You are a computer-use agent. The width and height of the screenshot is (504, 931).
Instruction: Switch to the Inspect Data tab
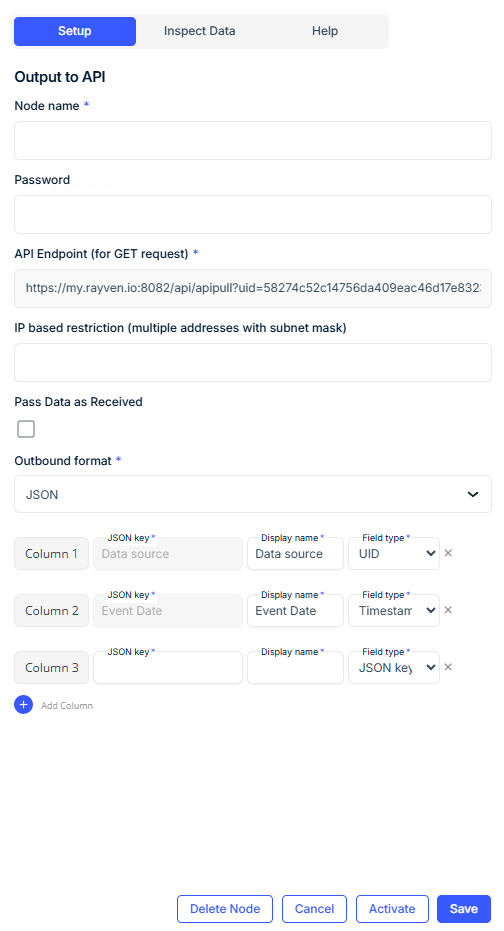199,31
